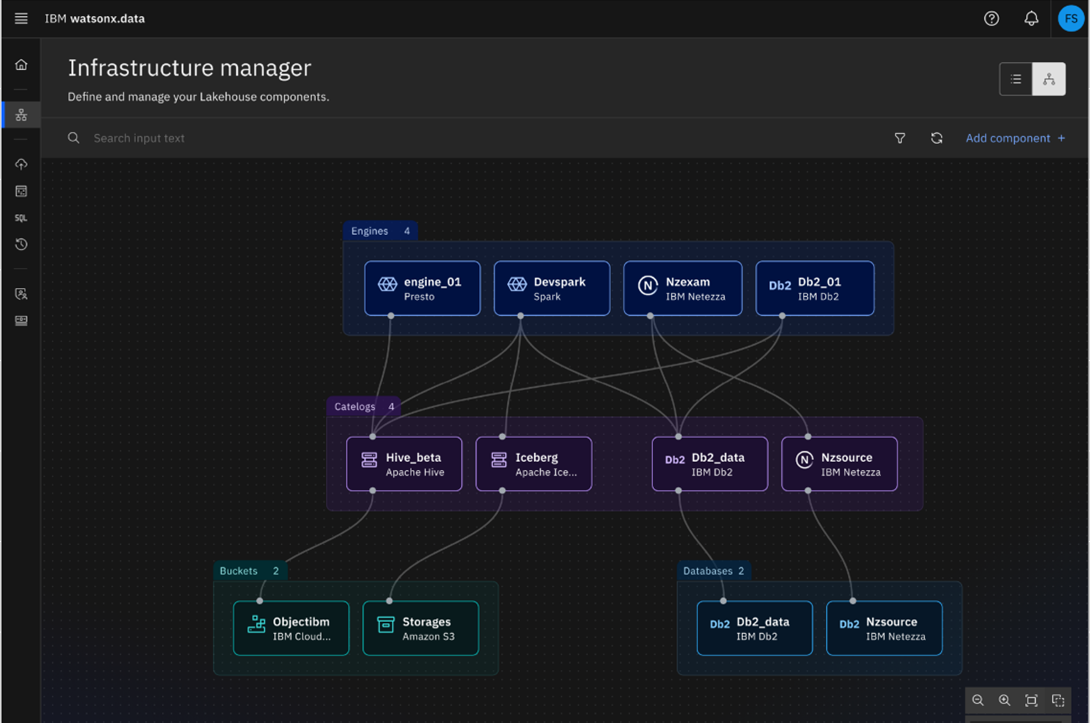Select the Db2_data database node
This screenshot has width=1090, height=723.
coord(755,628)
